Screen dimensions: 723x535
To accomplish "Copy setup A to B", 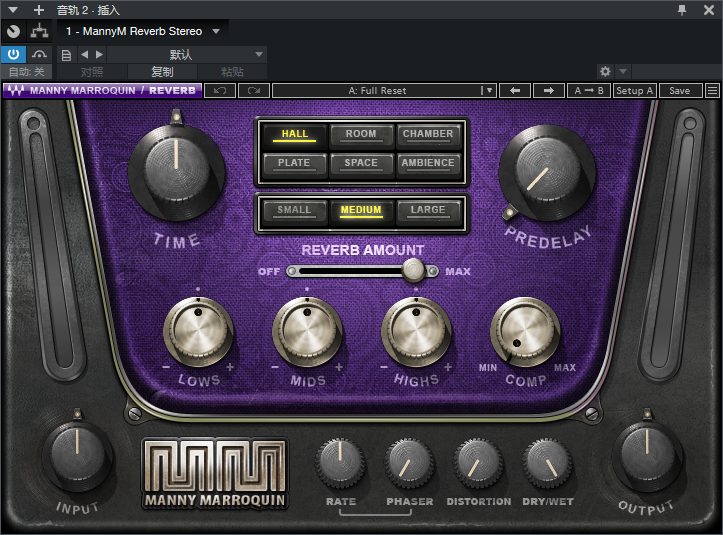I will (x=589, y=90).
